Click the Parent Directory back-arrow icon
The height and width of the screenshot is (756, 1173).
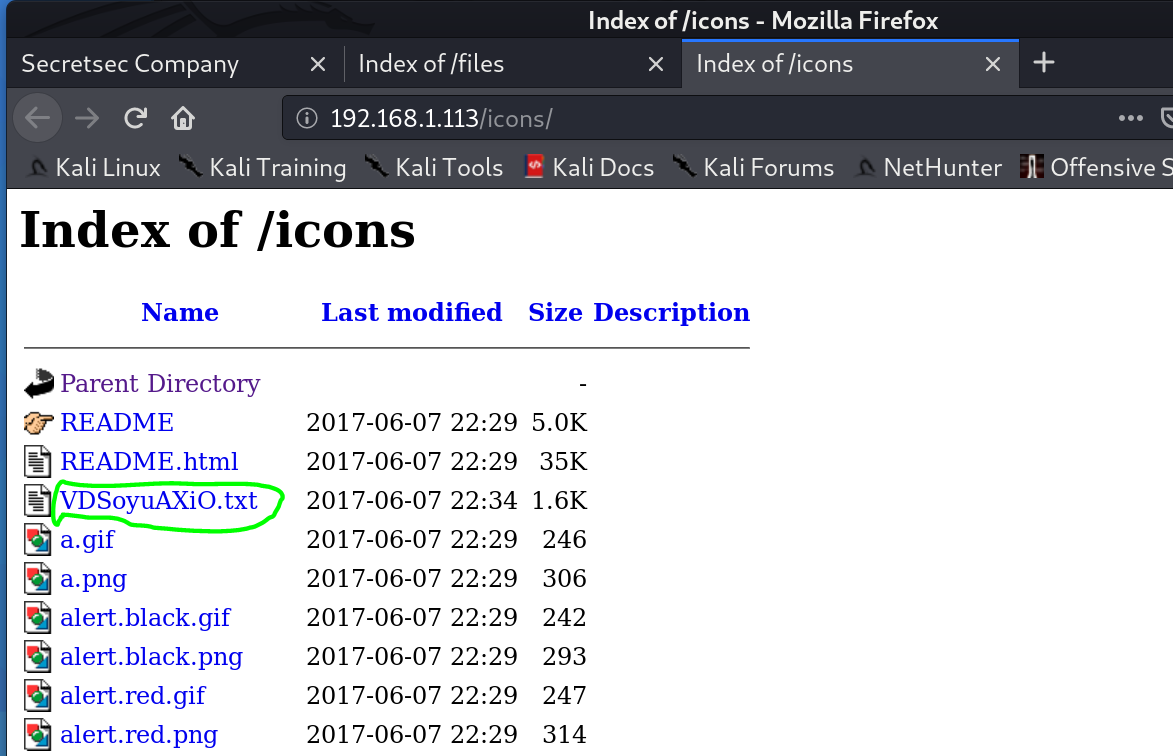tap(38, 383)
